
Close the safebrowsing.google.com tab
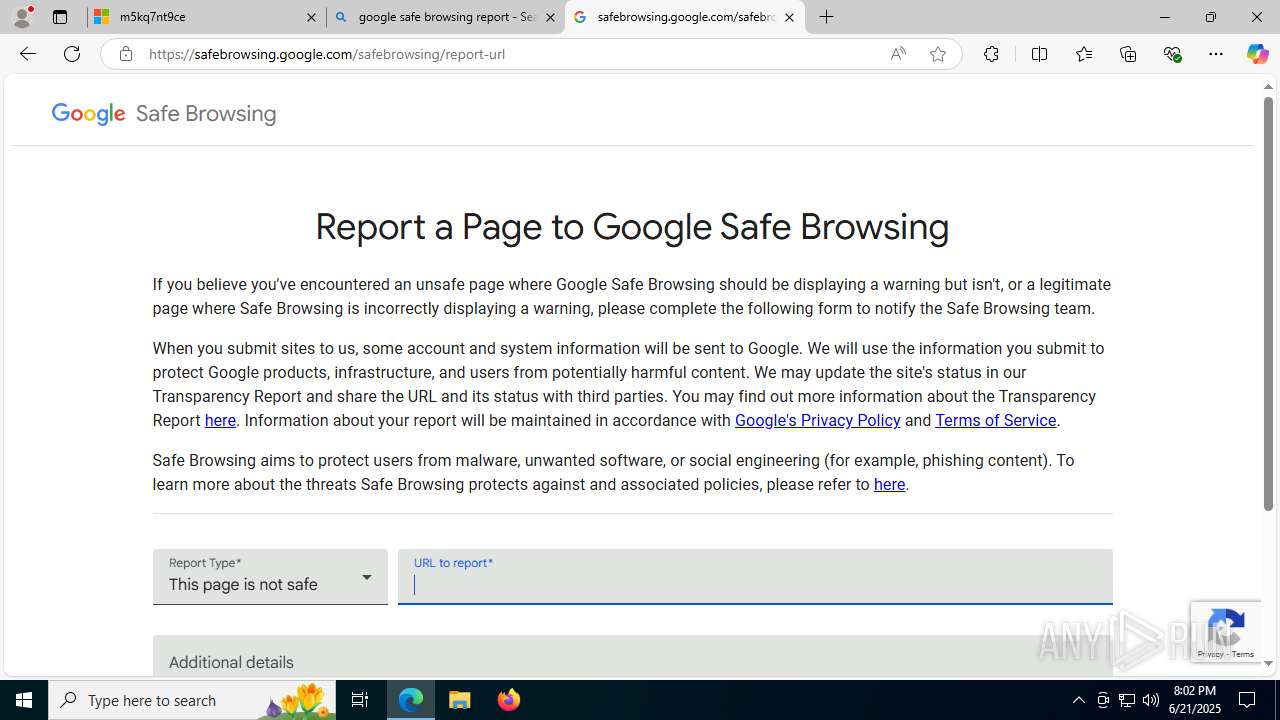click(x=789, y=17)
